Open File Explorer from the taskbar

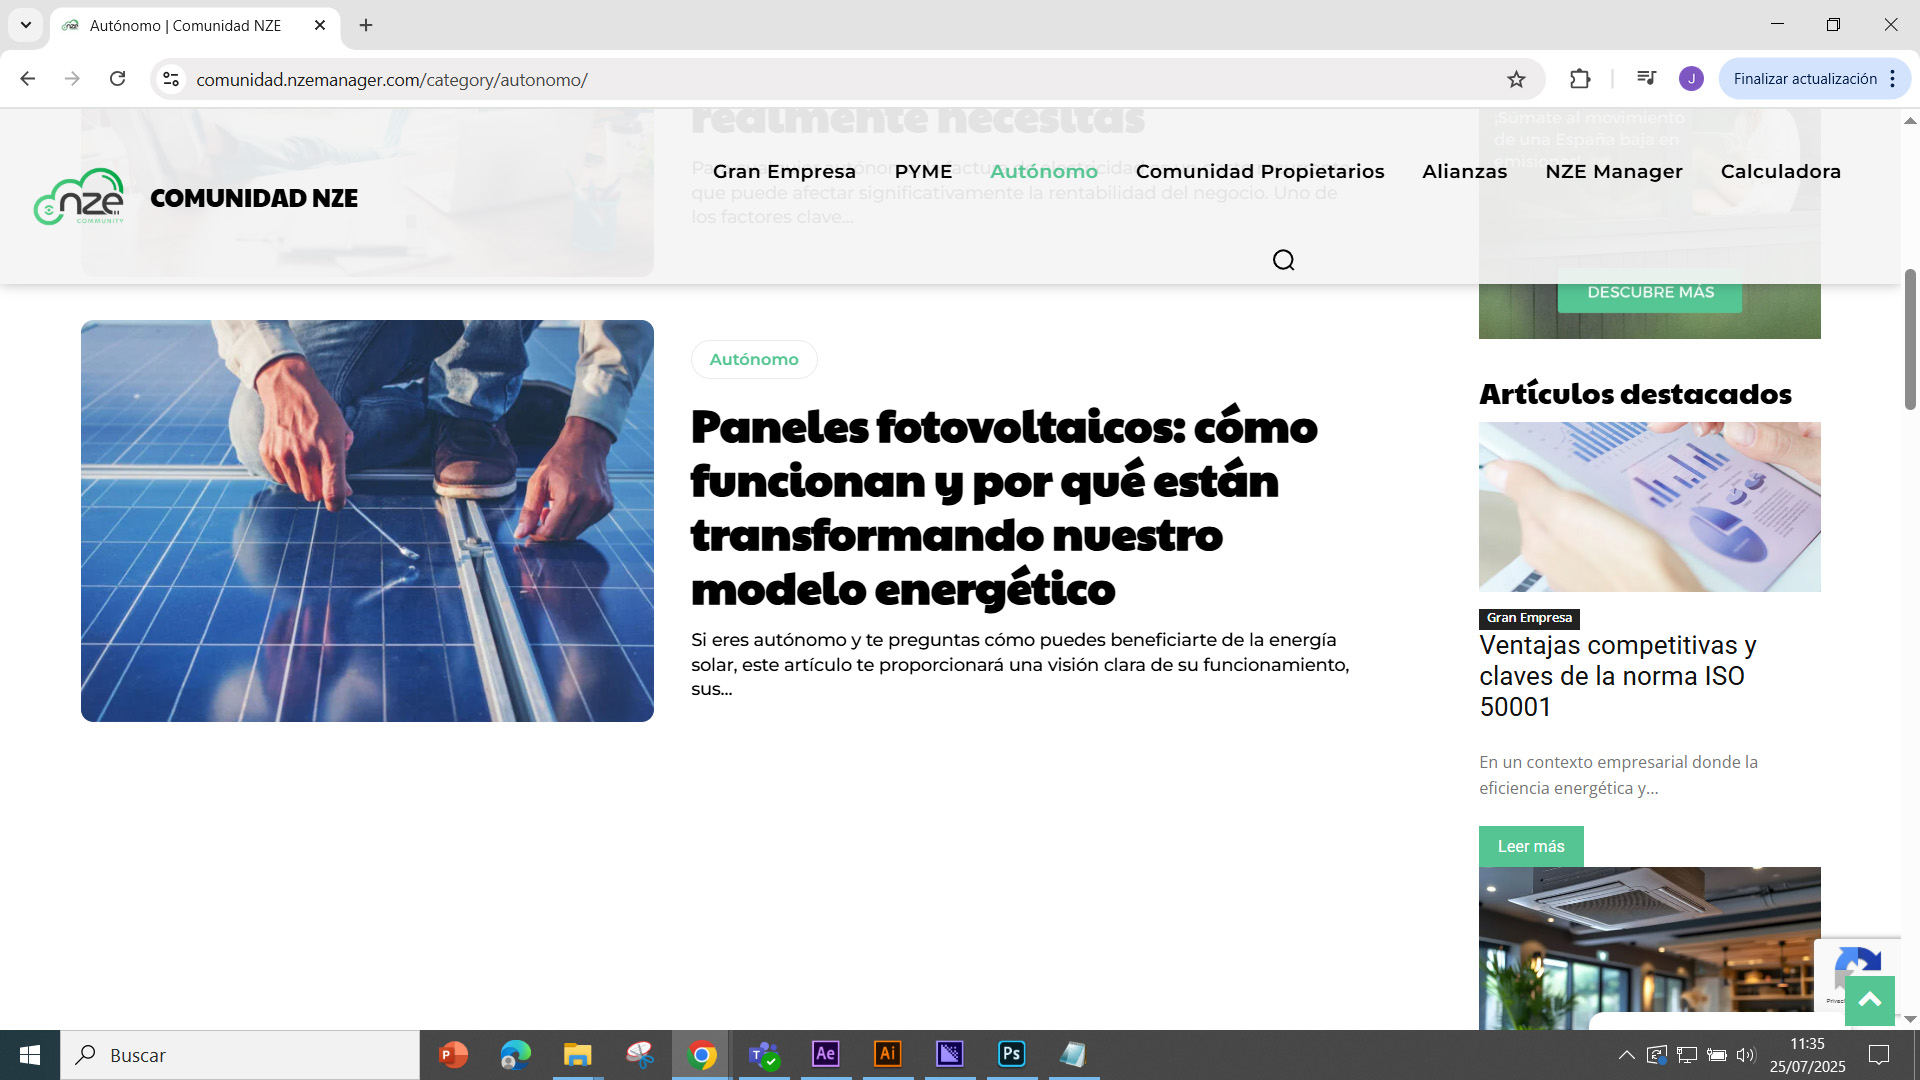point(578,1055)
